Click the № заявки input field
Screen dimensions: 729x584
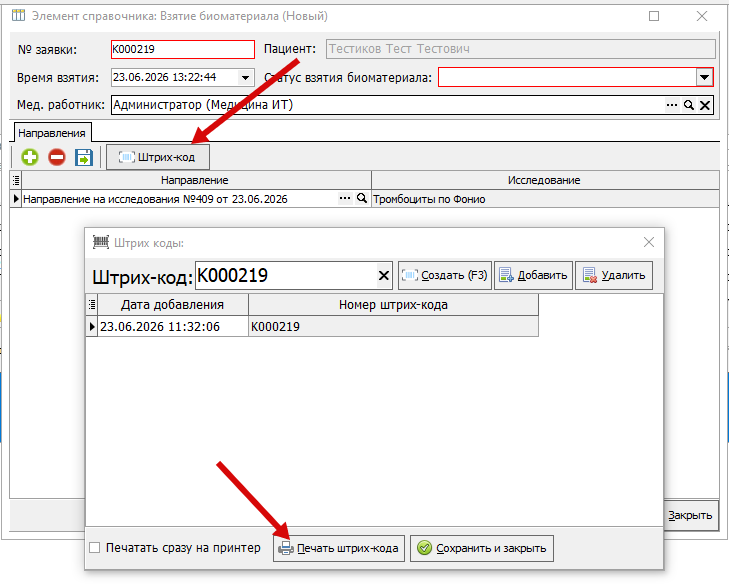pos(183,49)
